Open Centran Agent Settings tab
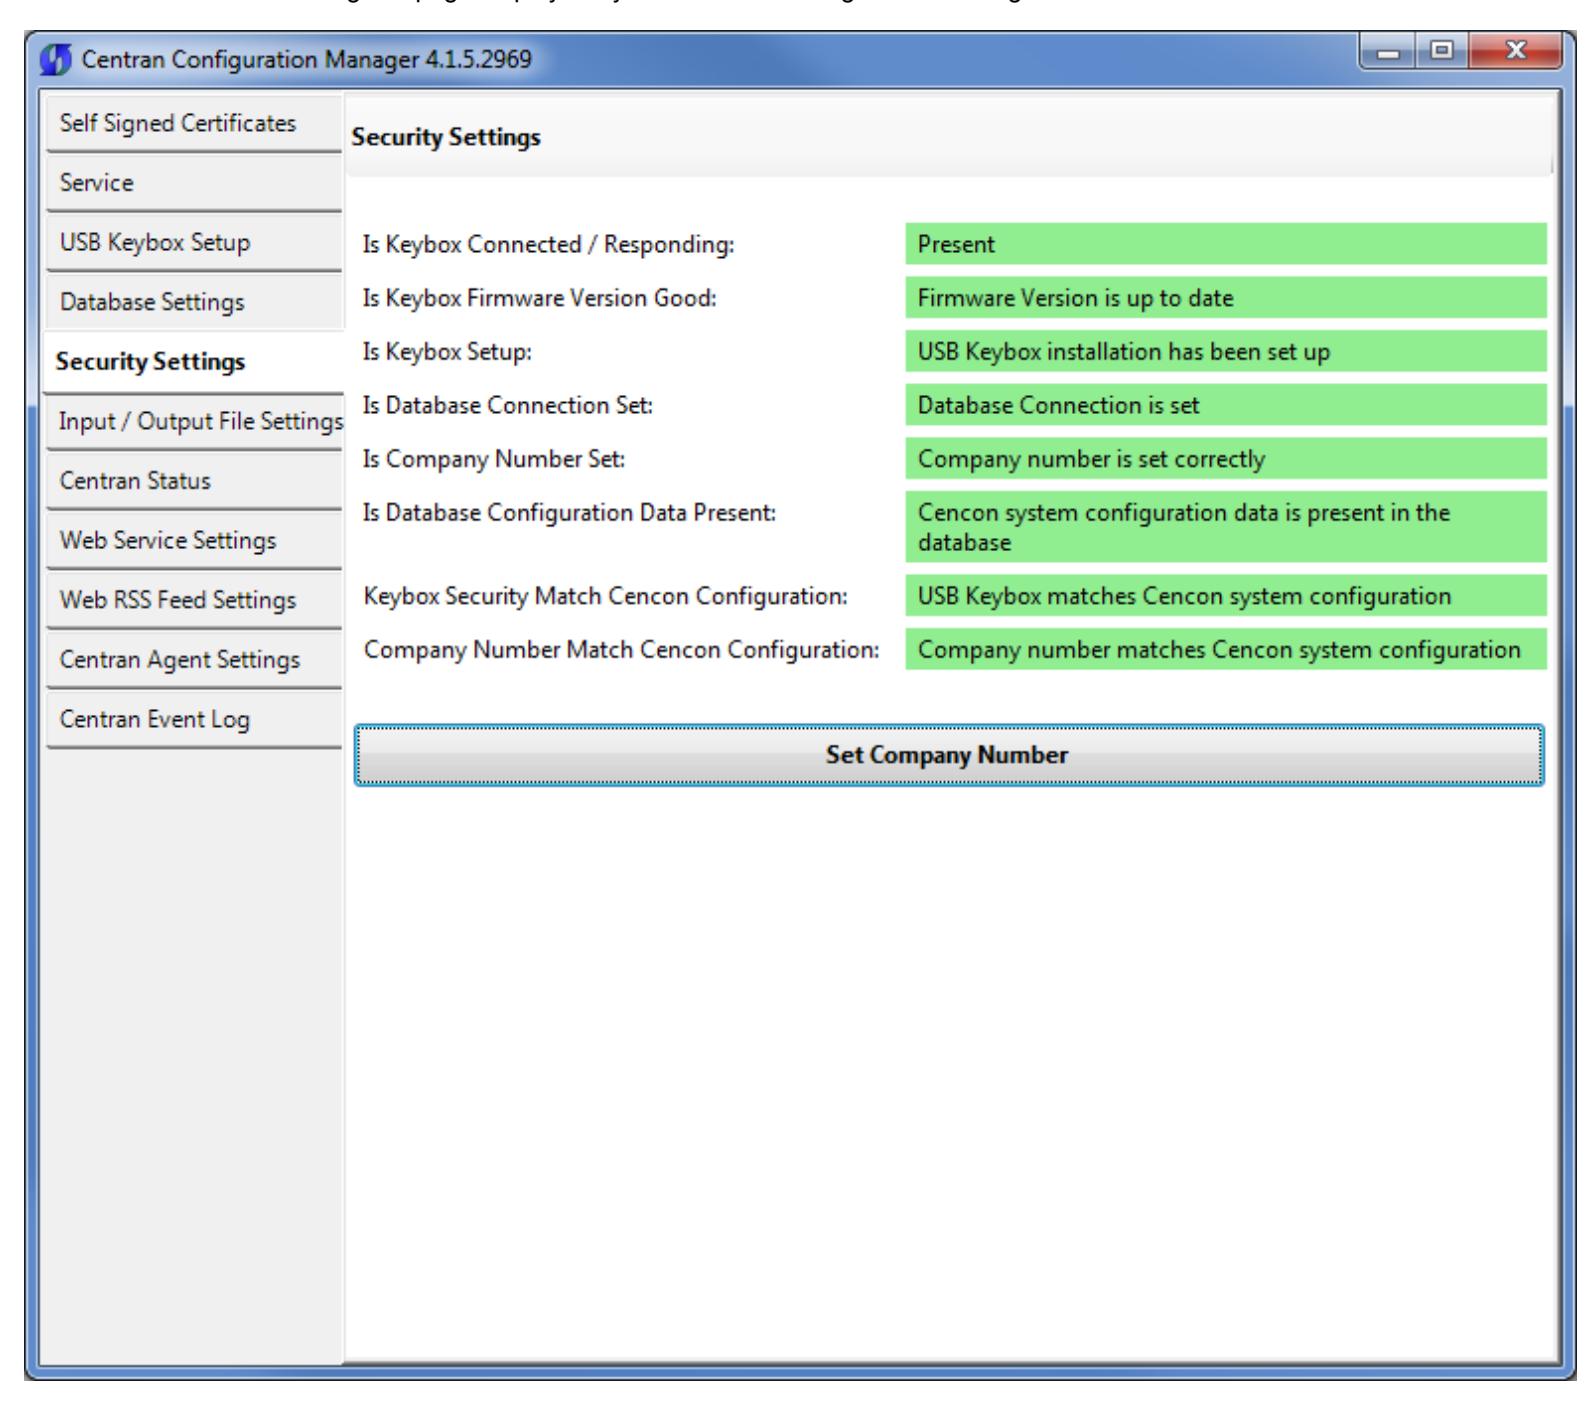The width and height of the screenshot is (1596, 1410). click(x=194, y=660)
